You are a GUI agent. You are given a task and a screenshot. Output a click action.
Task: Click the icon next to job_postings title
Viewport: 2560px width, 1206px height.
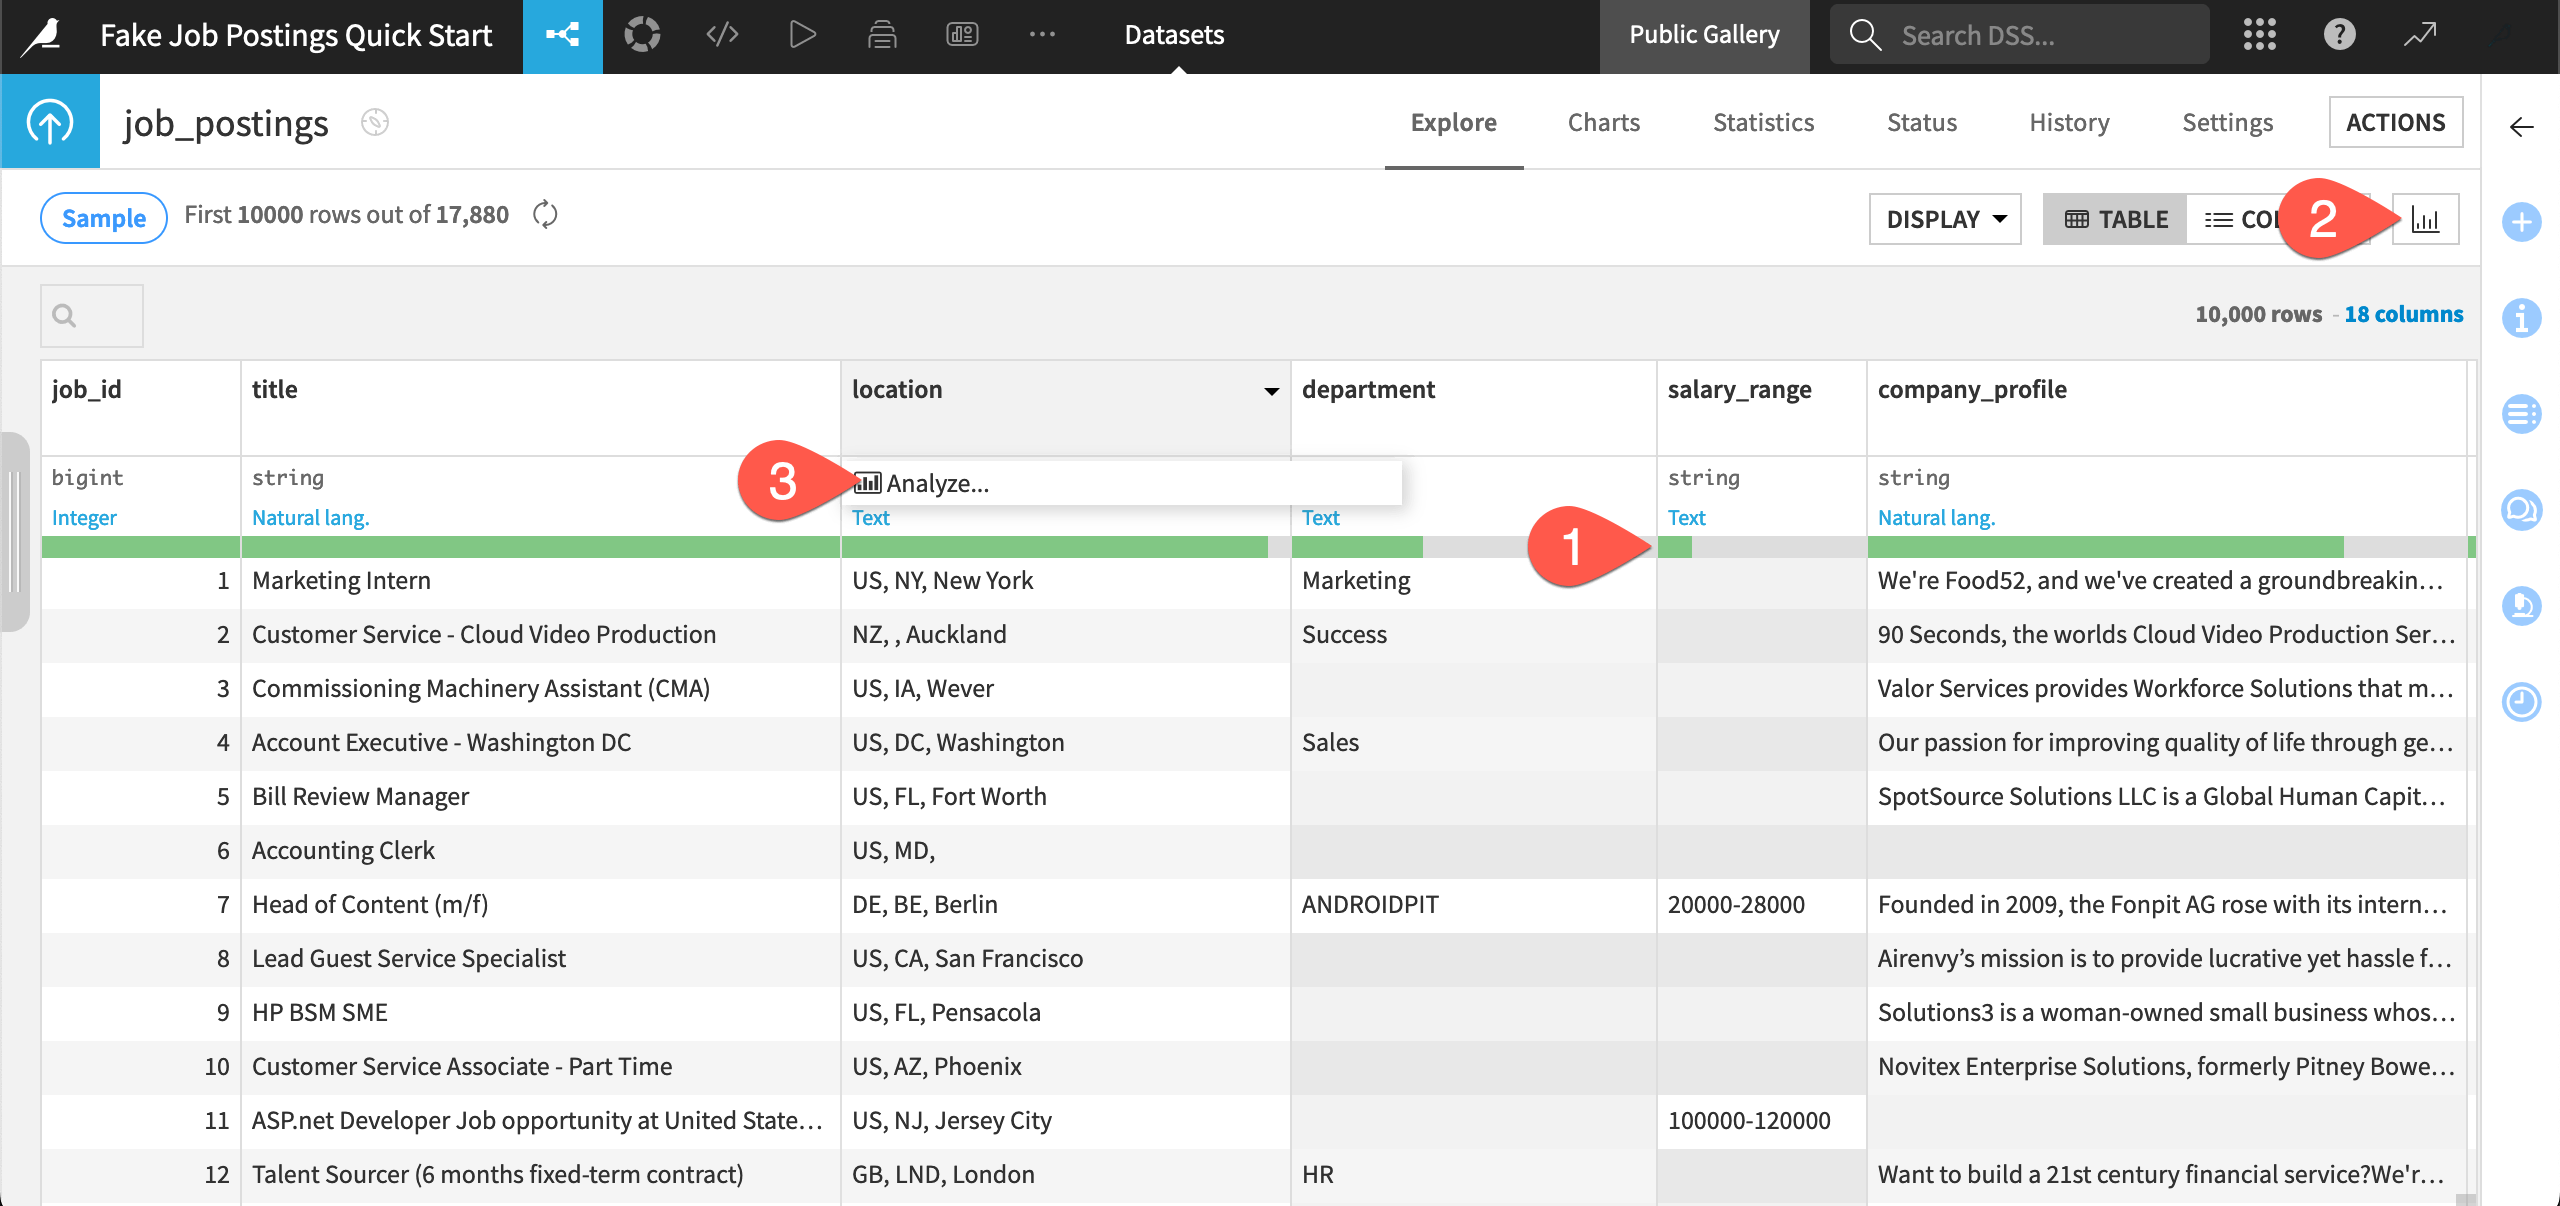(375, 123)
